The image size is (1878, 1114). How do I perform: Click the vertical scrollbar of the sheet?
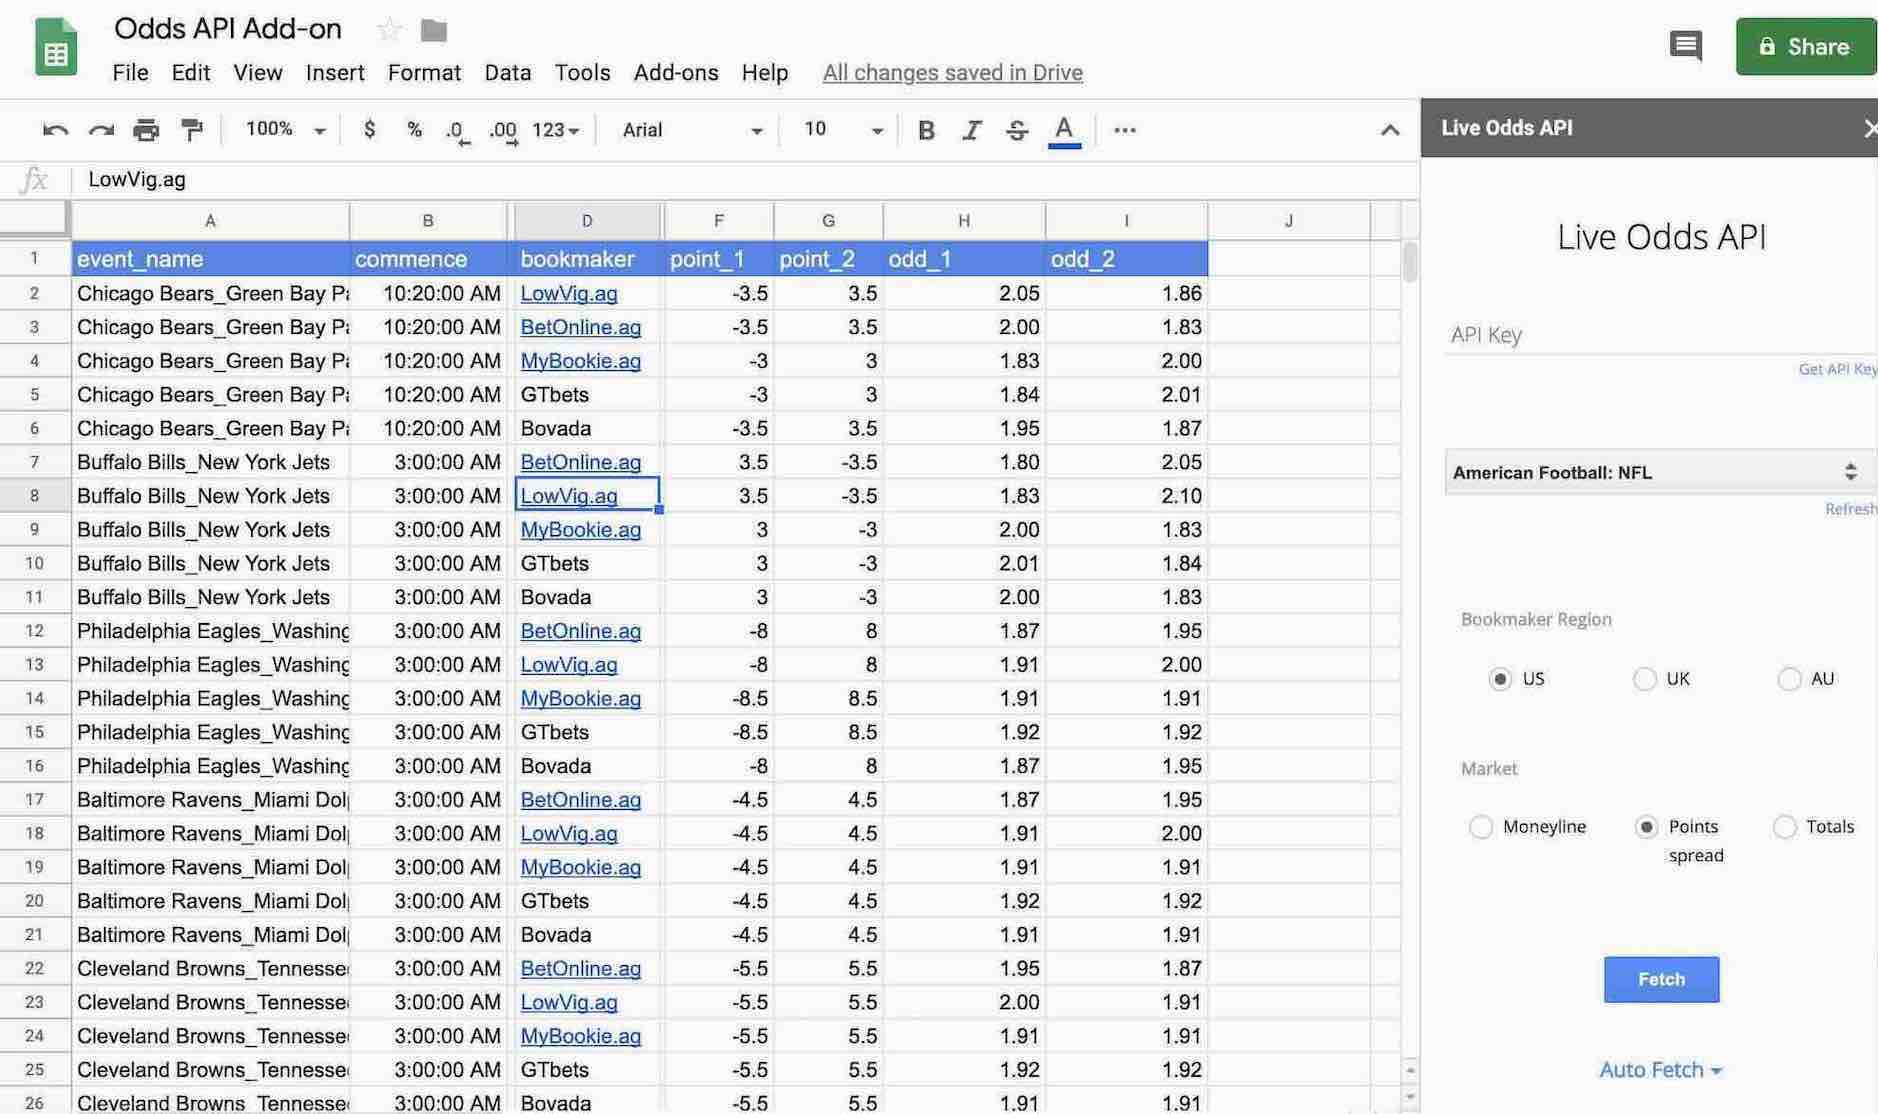pyautogui.click(x=1410, y=262)
